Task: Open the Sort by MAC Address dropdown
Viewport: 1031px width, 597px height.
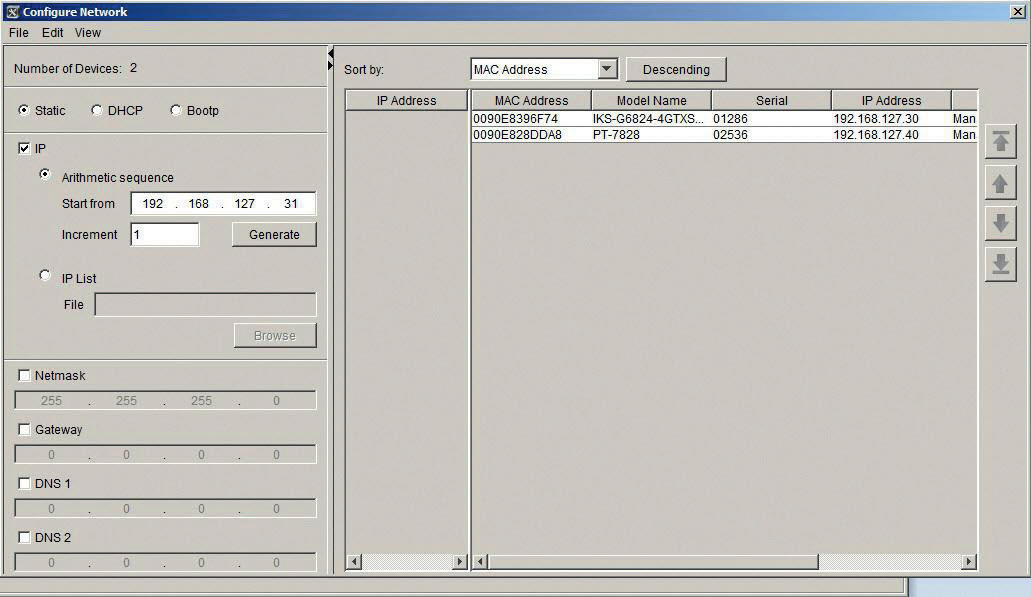Action: [607, 69]
